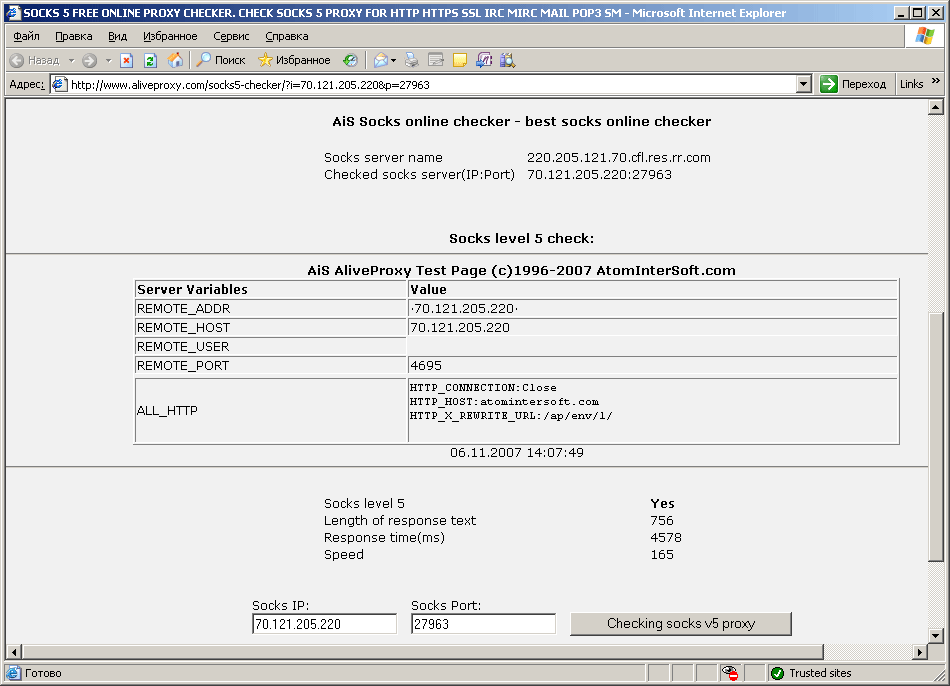Click the Готово status bar text
950x686 pixels.
tap(44, 673)
